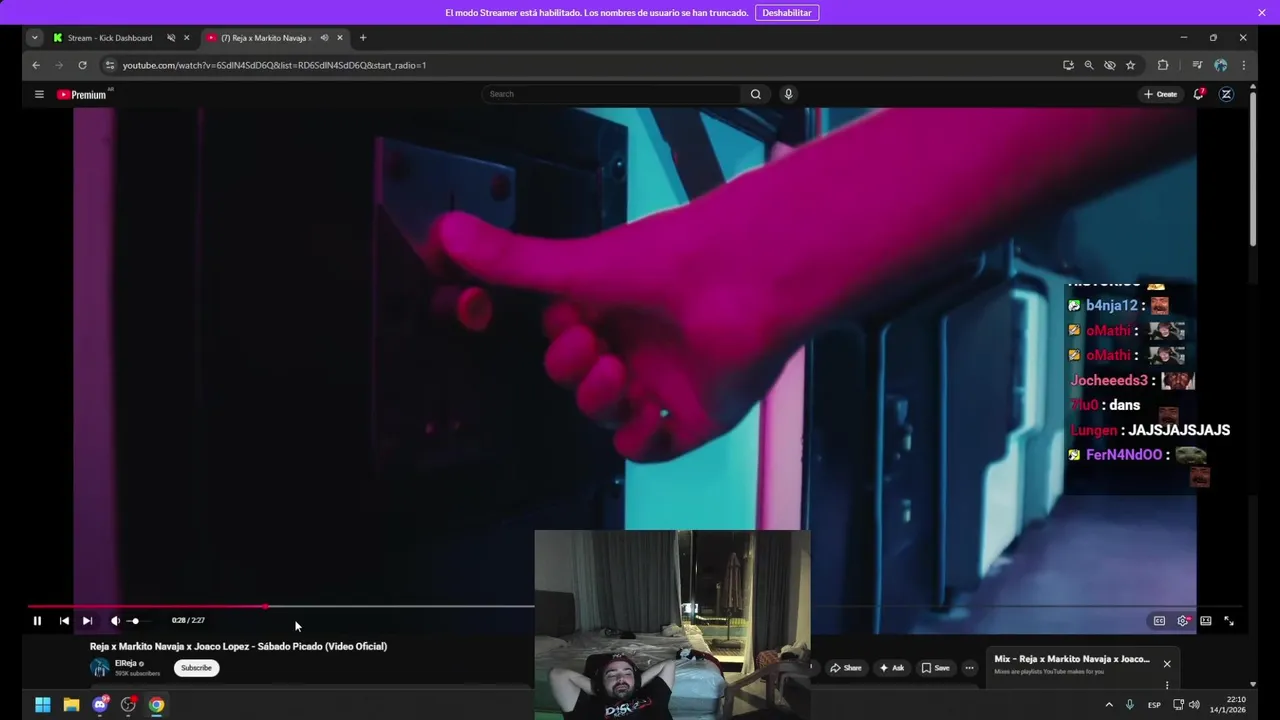1280x720 pixels.
Task: Save video to a playlist
Action: [x=936, y=668]
